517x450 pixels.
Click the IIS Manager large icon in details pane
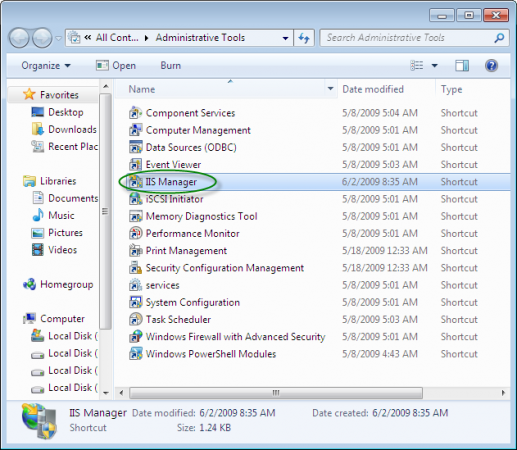39,420
